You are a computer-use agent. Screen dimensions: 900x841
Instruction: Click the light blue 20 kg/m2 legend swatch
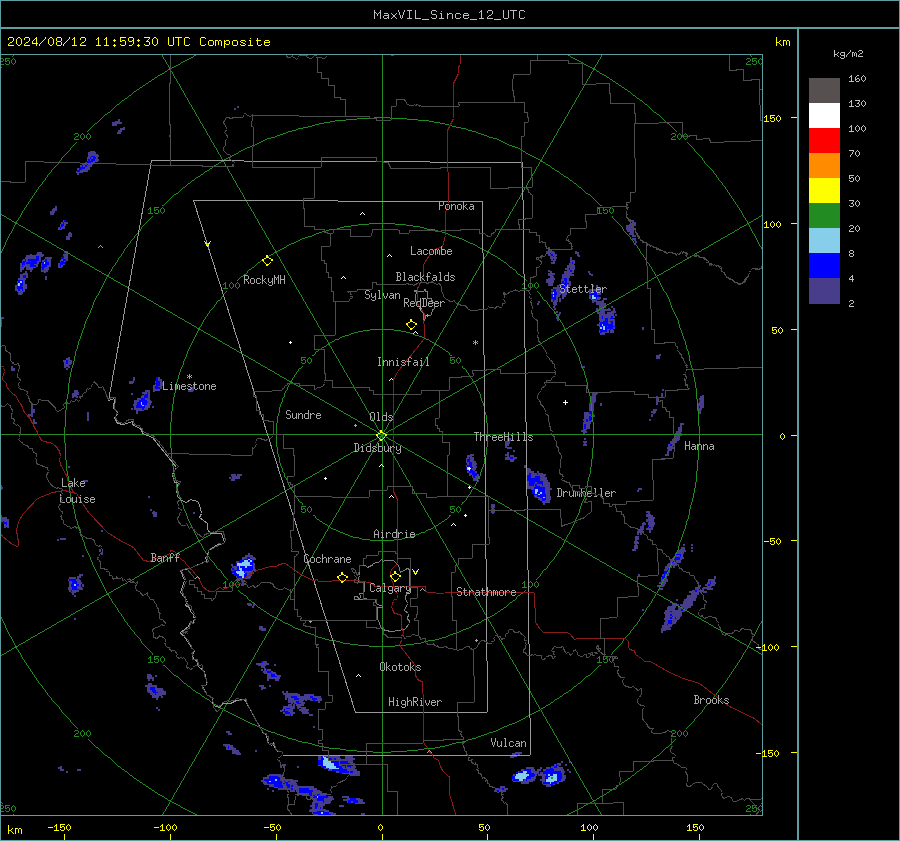click(824, 240)
